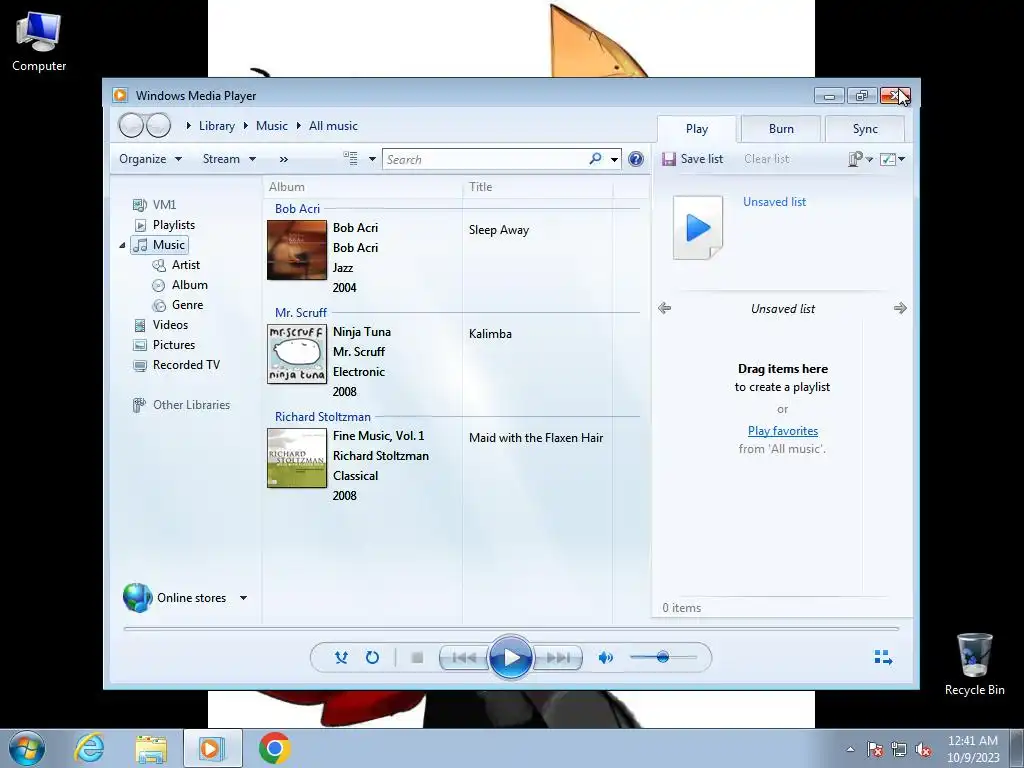Switch to Now Playing view icon
1024x768 pixels.
(x=883, y=657)
